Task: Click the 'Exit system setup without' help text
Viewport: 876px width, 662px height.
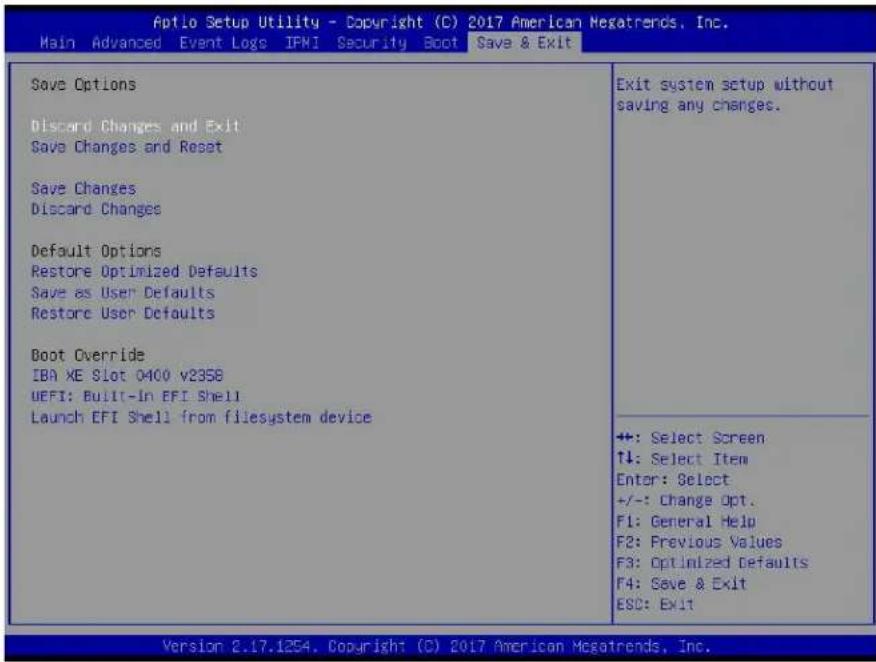Action: pyautogui.click(x=725, y=85)
